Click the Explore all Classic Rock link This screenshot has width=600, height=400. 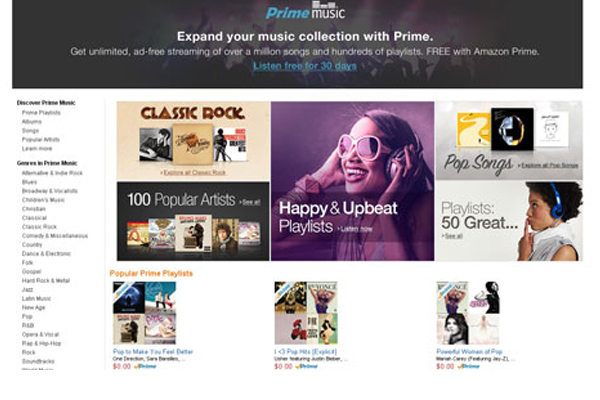point(194,173)
